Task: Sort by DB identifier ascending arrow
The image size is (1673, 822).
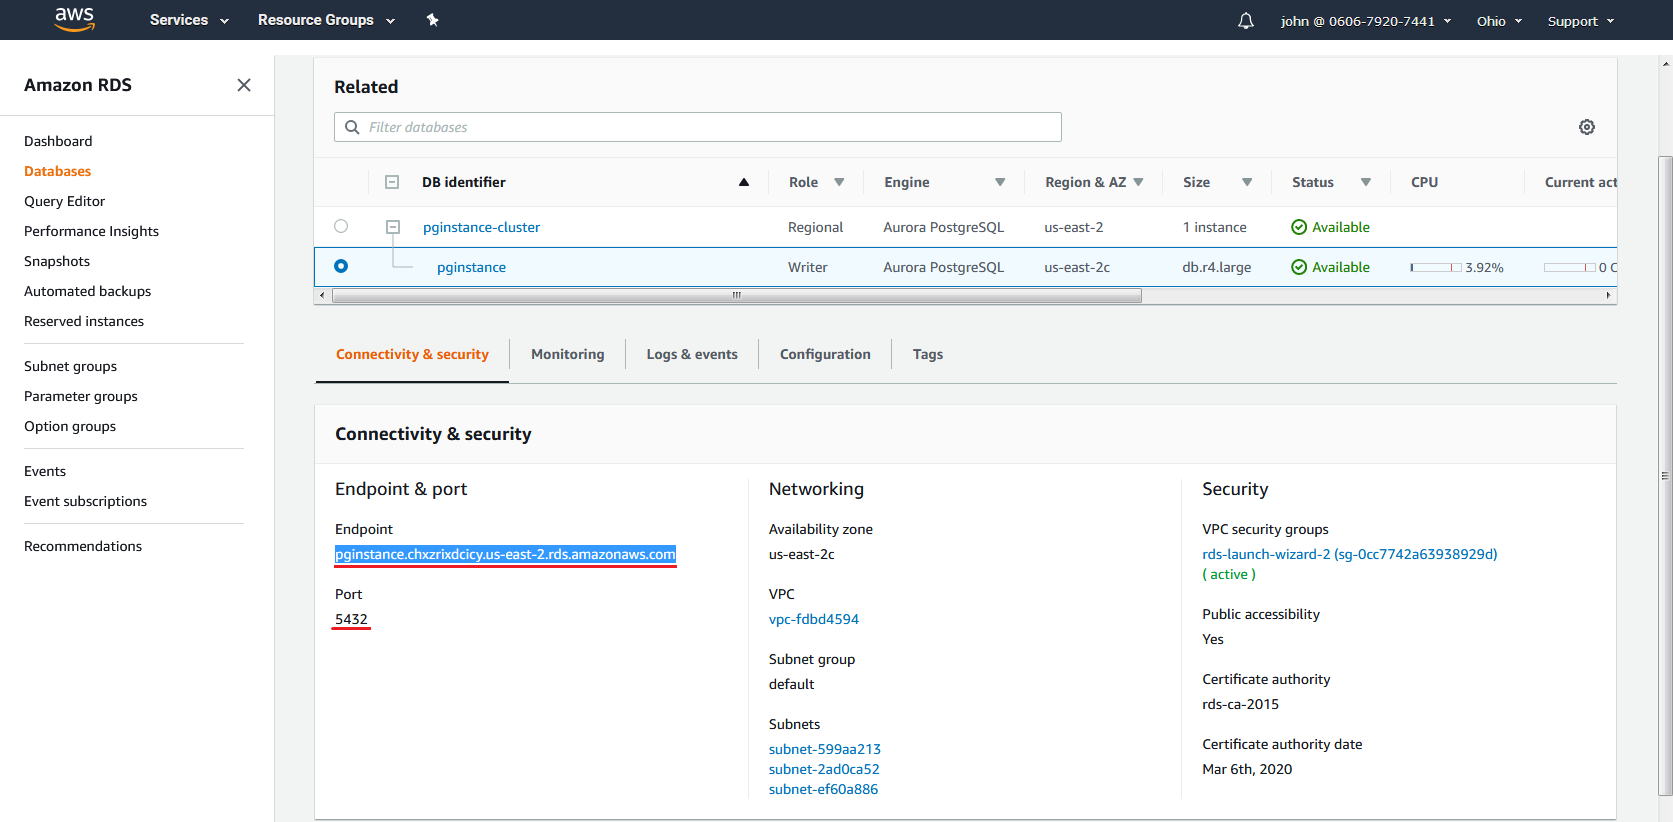Action: [744, 182]
